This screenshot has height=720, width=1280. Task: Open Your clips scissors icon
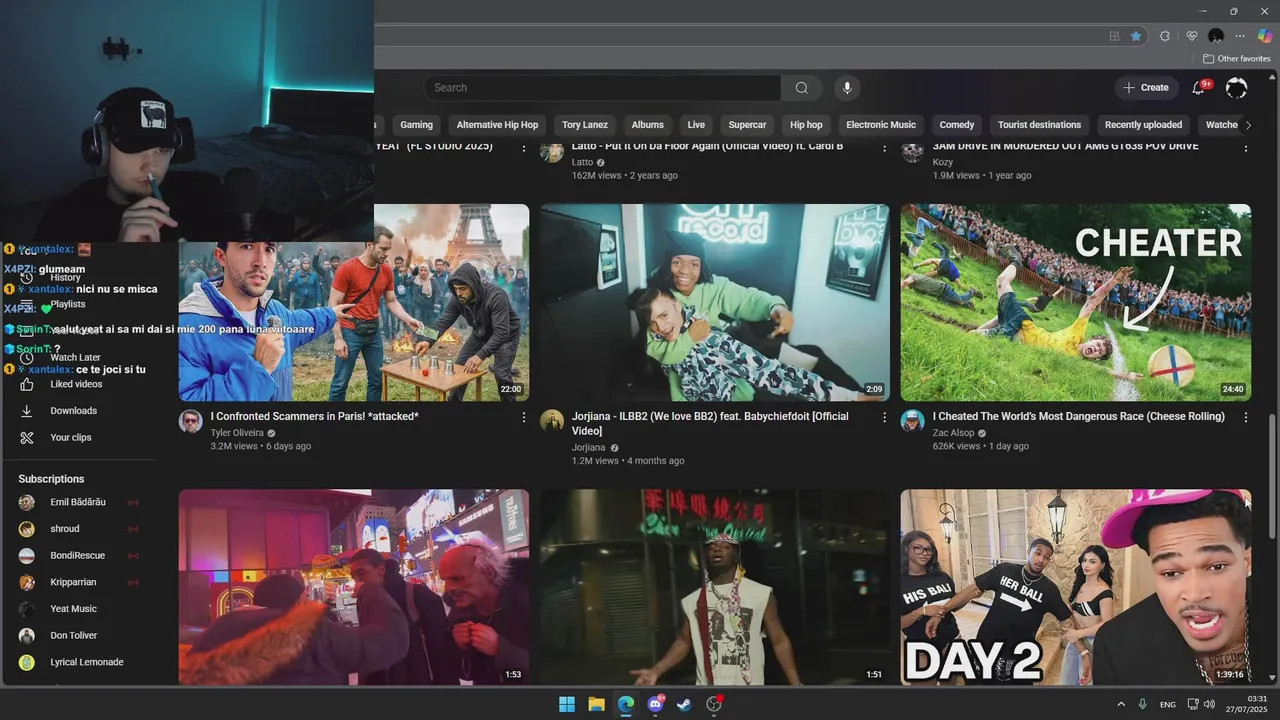tap(27, 438)
